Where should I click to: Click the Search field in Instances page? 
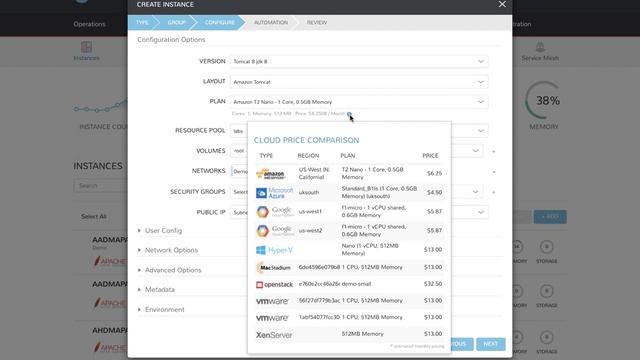[101, 186]
